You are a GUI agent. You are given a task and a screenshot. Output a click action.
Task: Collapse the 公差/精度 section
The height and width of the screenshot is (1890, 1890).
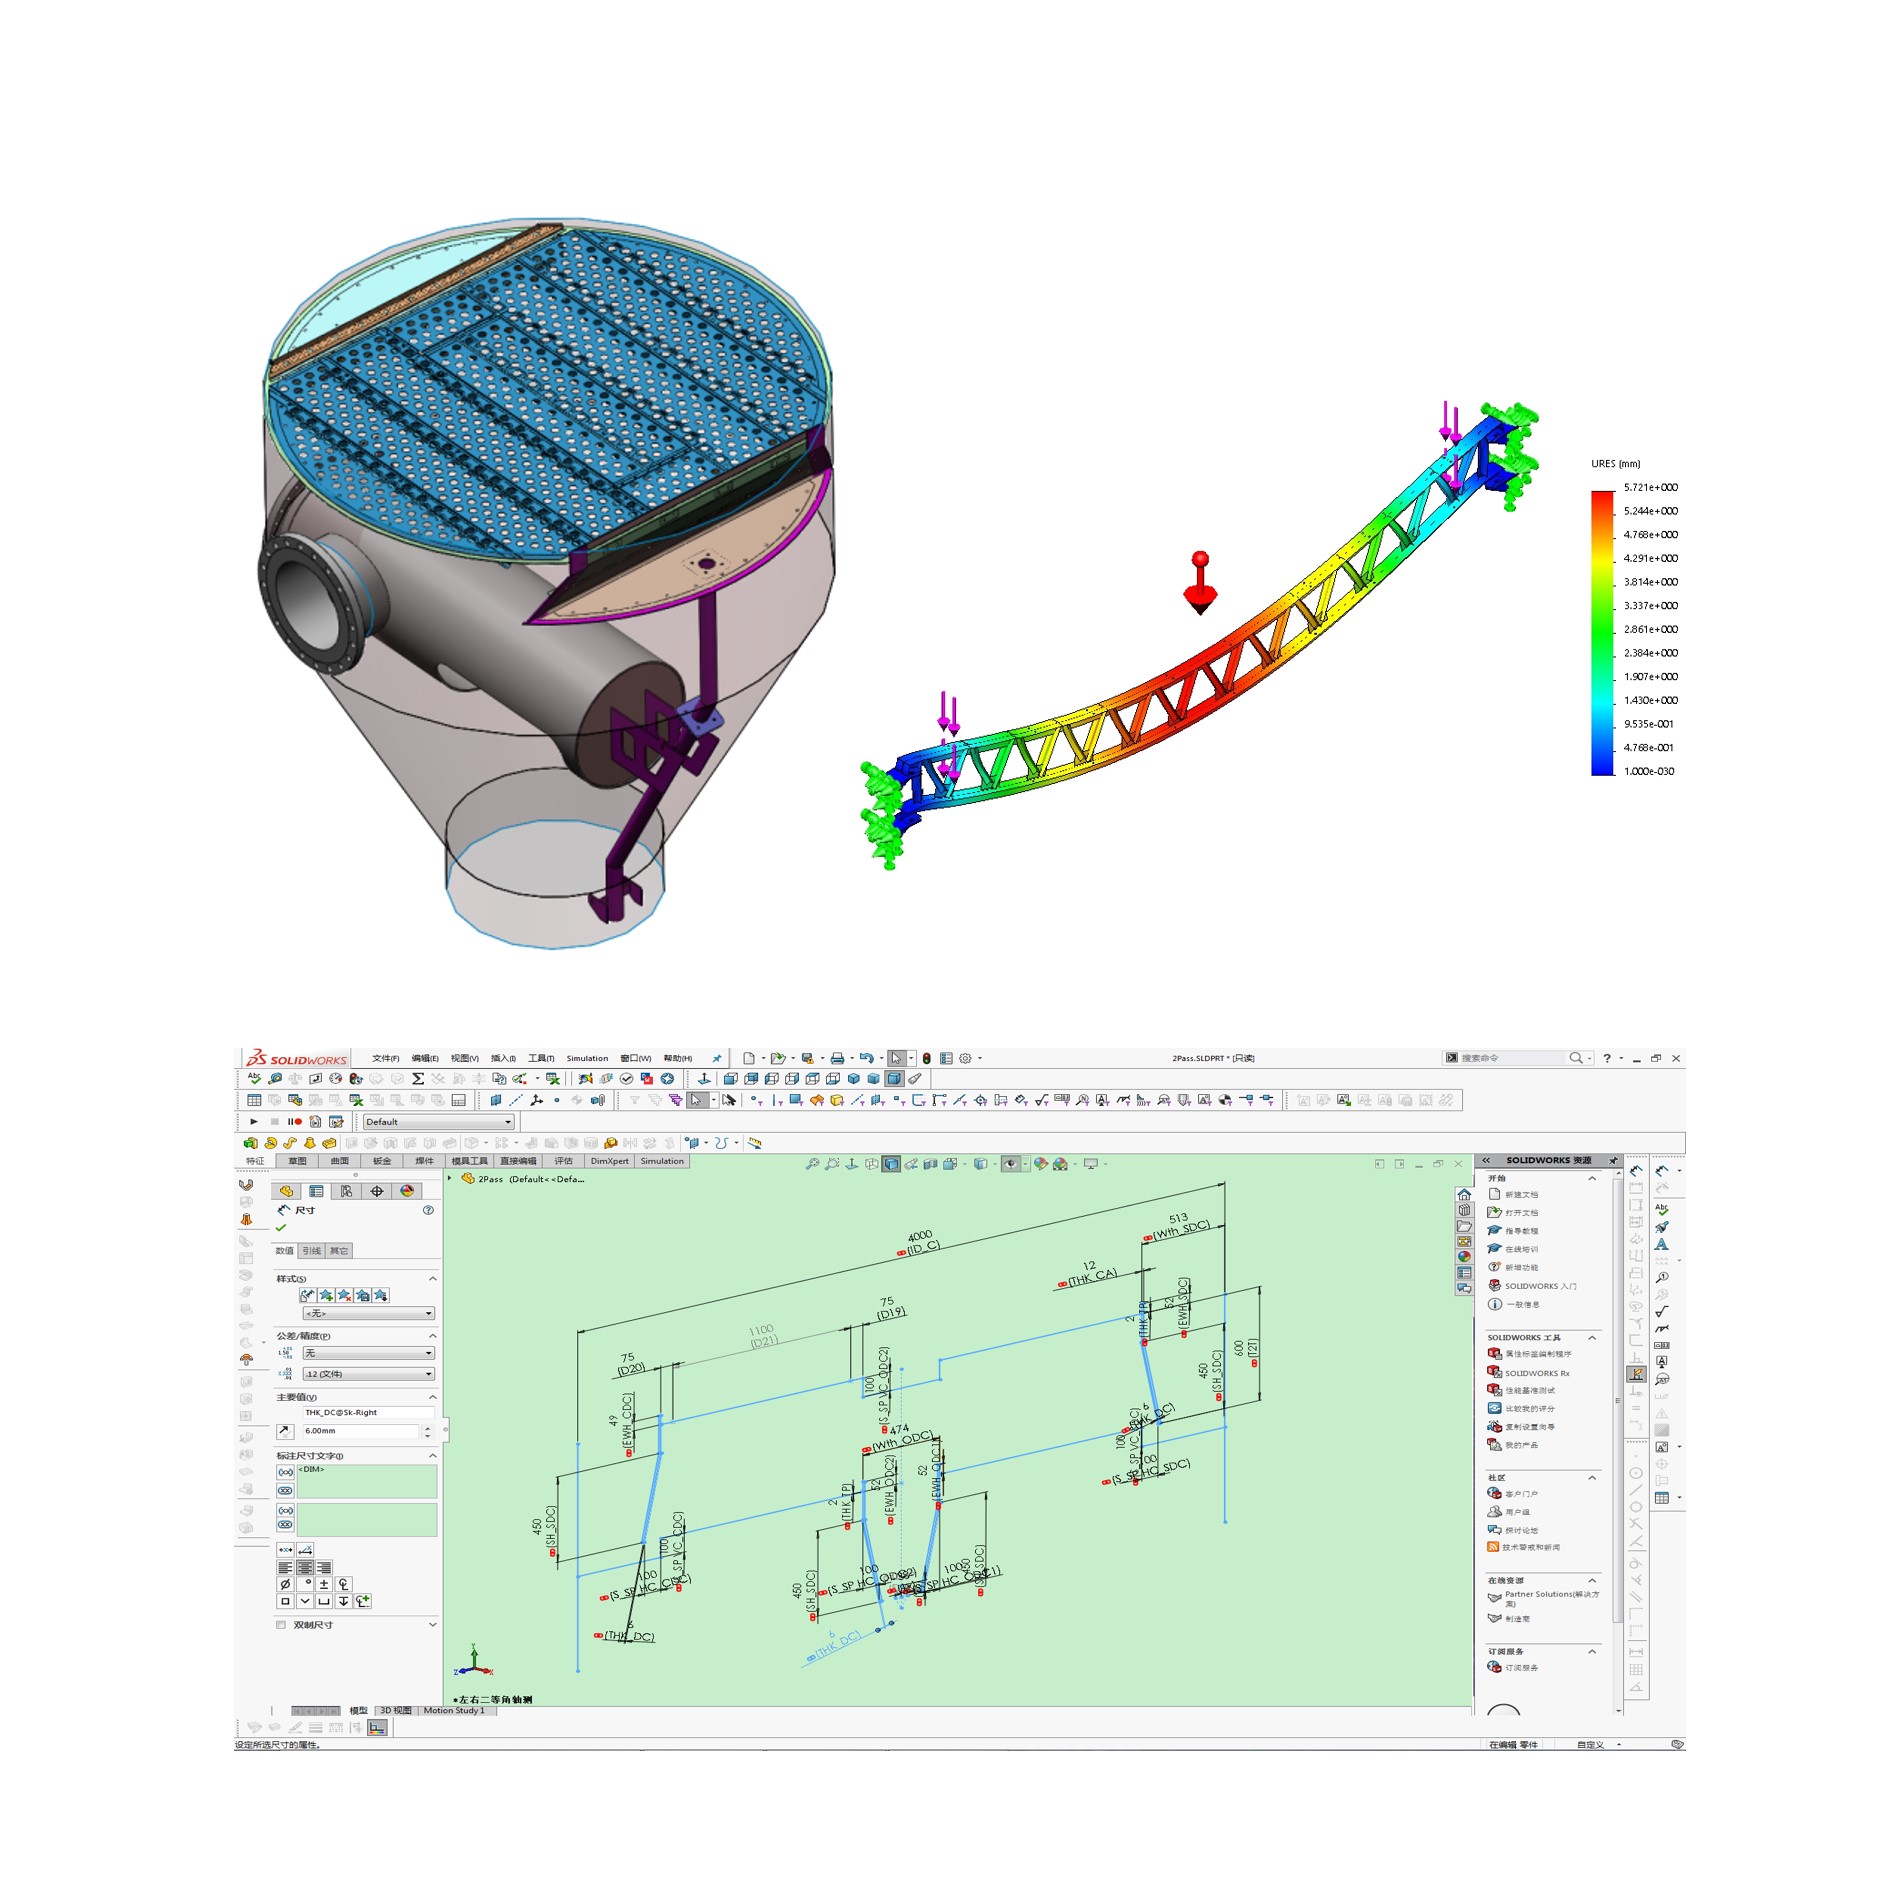432,1336
